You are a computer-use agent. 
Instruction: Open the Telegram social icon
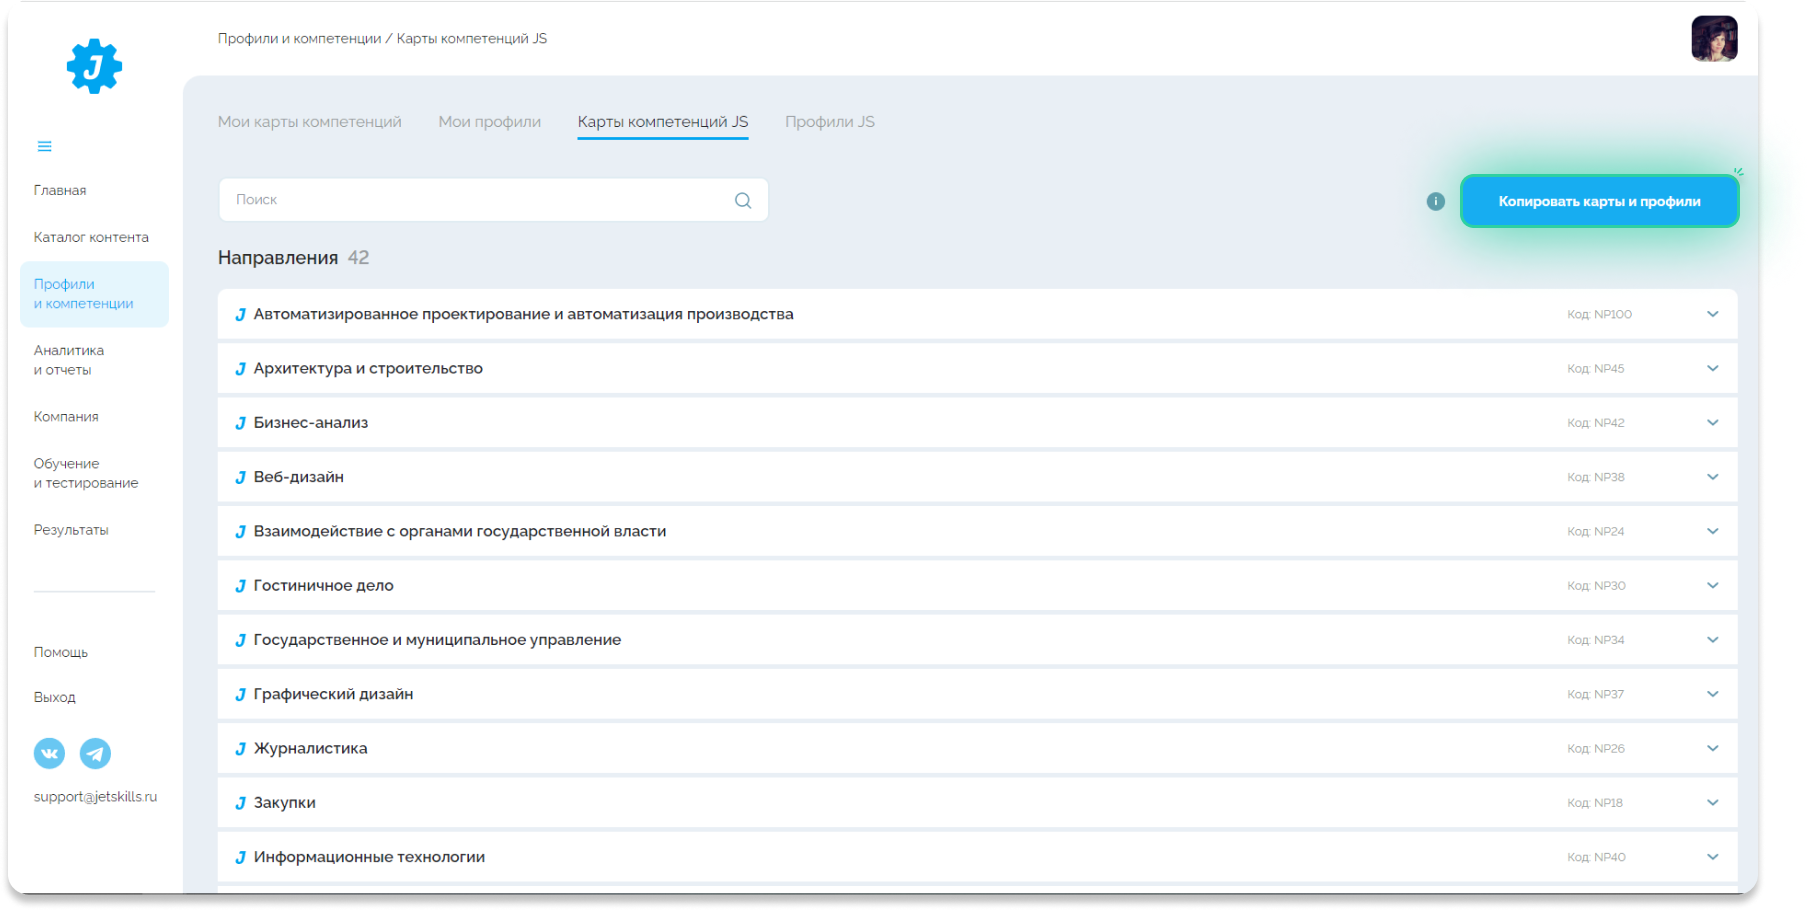pyautogui.click(x=95, y=753)
